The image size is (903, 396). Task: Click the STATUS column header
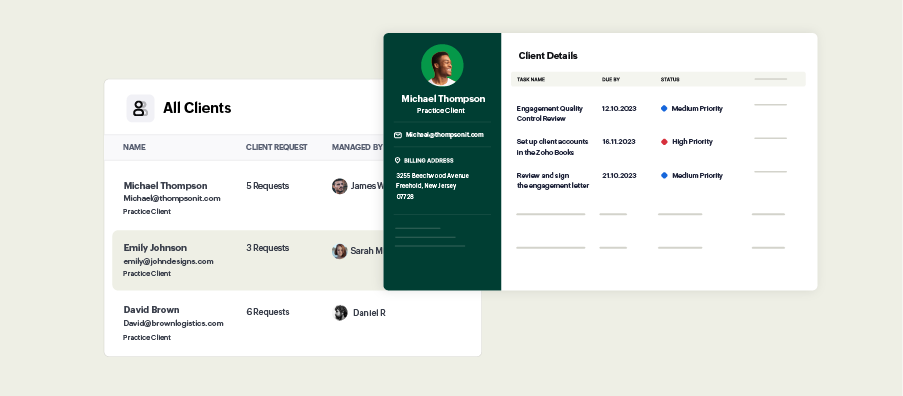[670, 79]
